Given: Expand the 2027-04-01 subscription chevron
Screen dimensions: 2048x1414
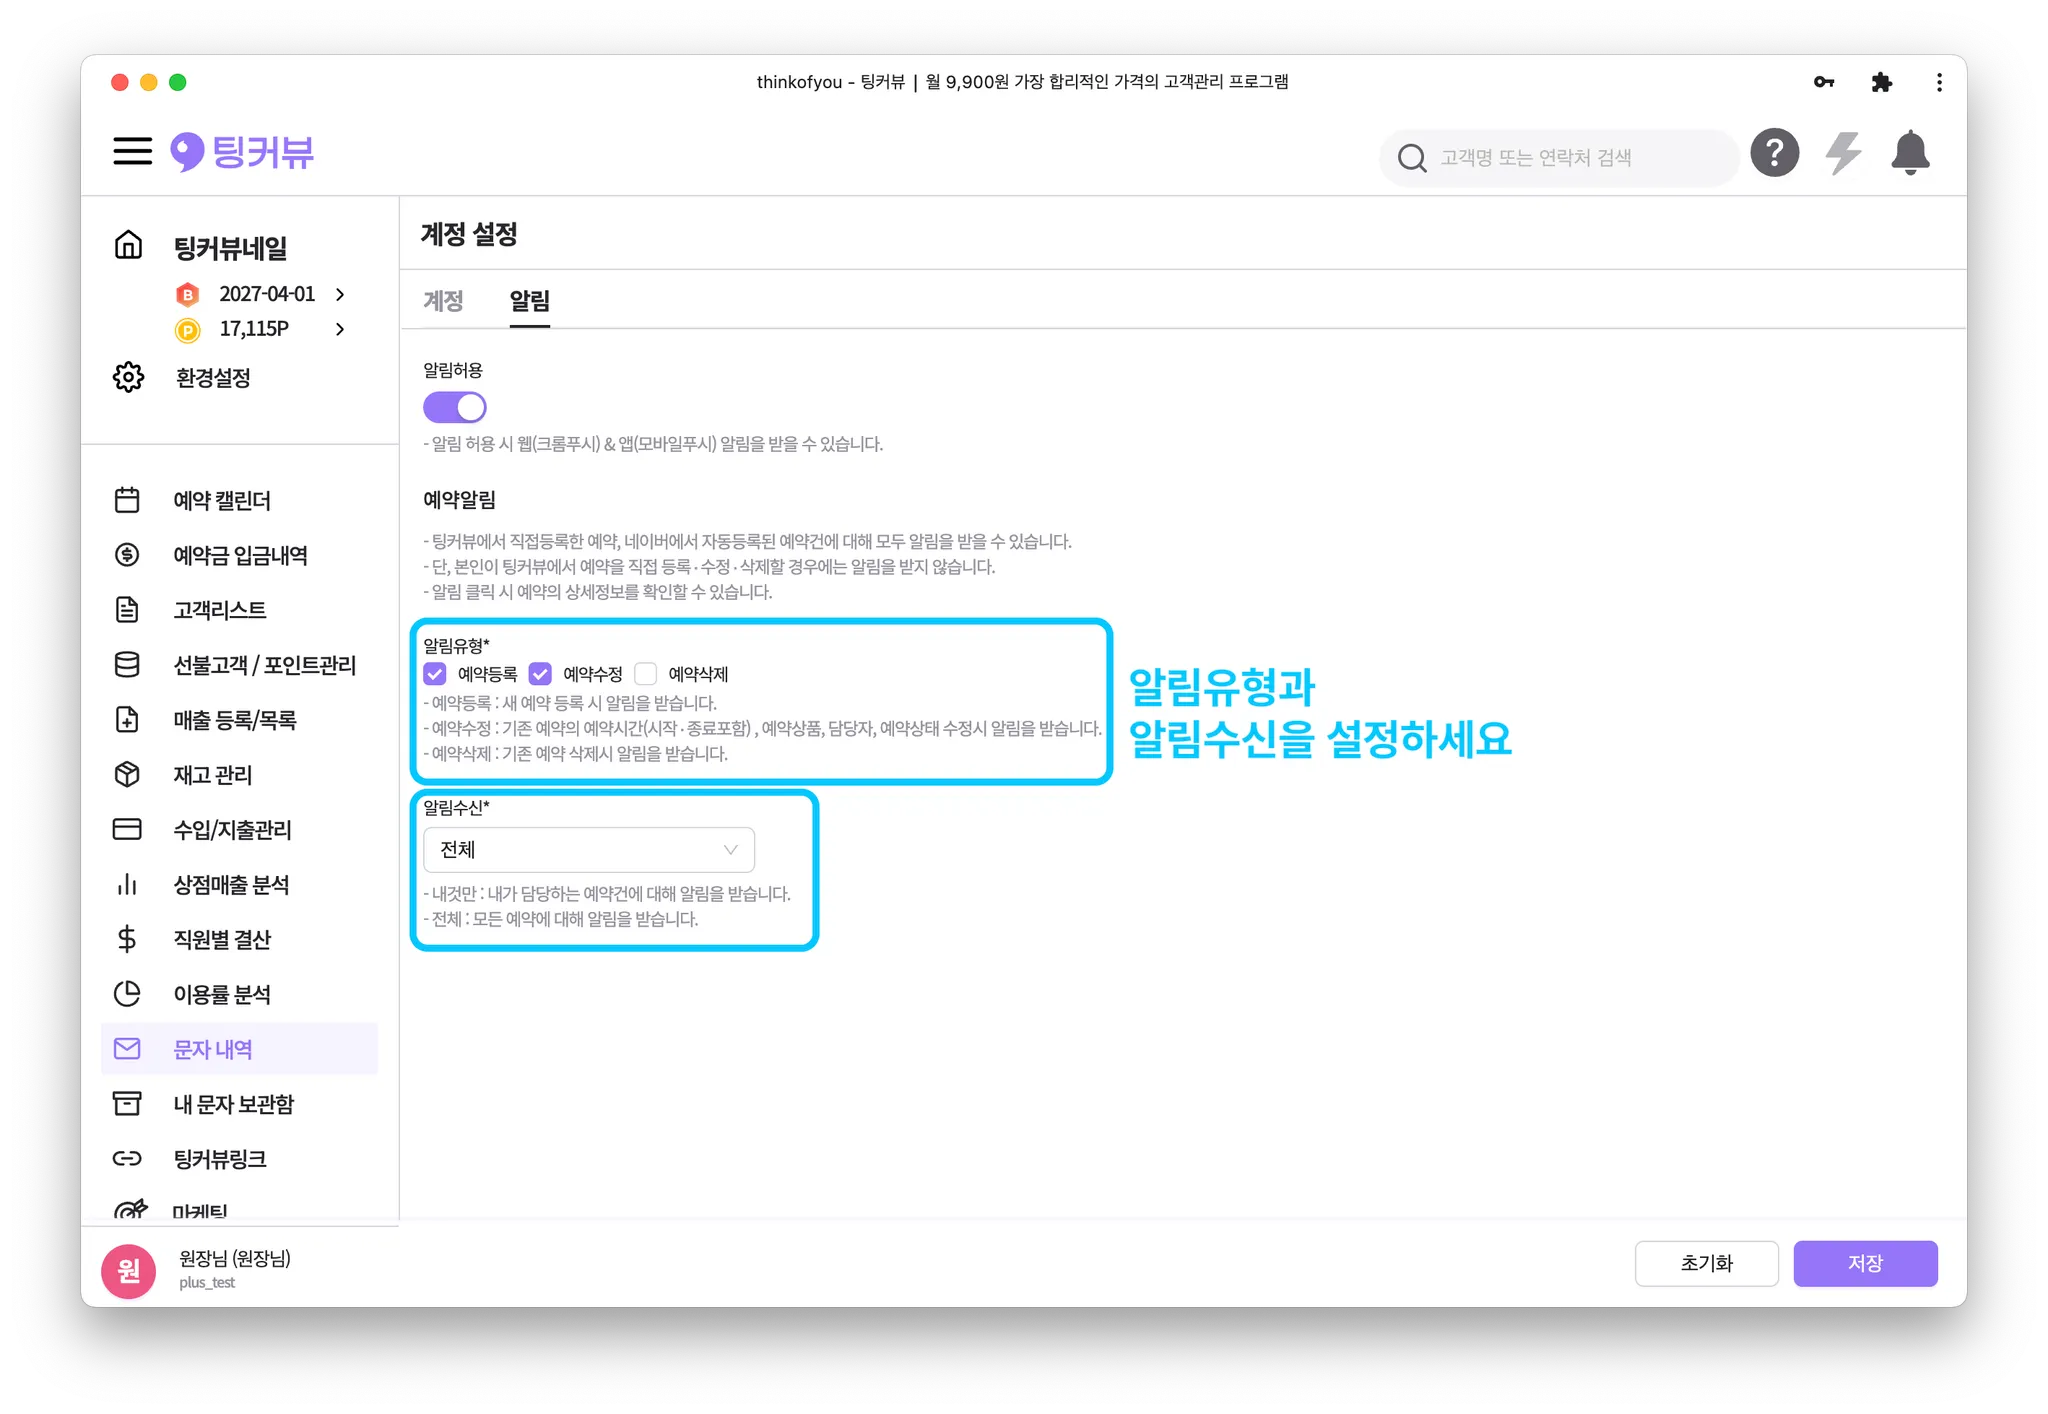Looking at the screenshot, I should [x=340, y=294].
